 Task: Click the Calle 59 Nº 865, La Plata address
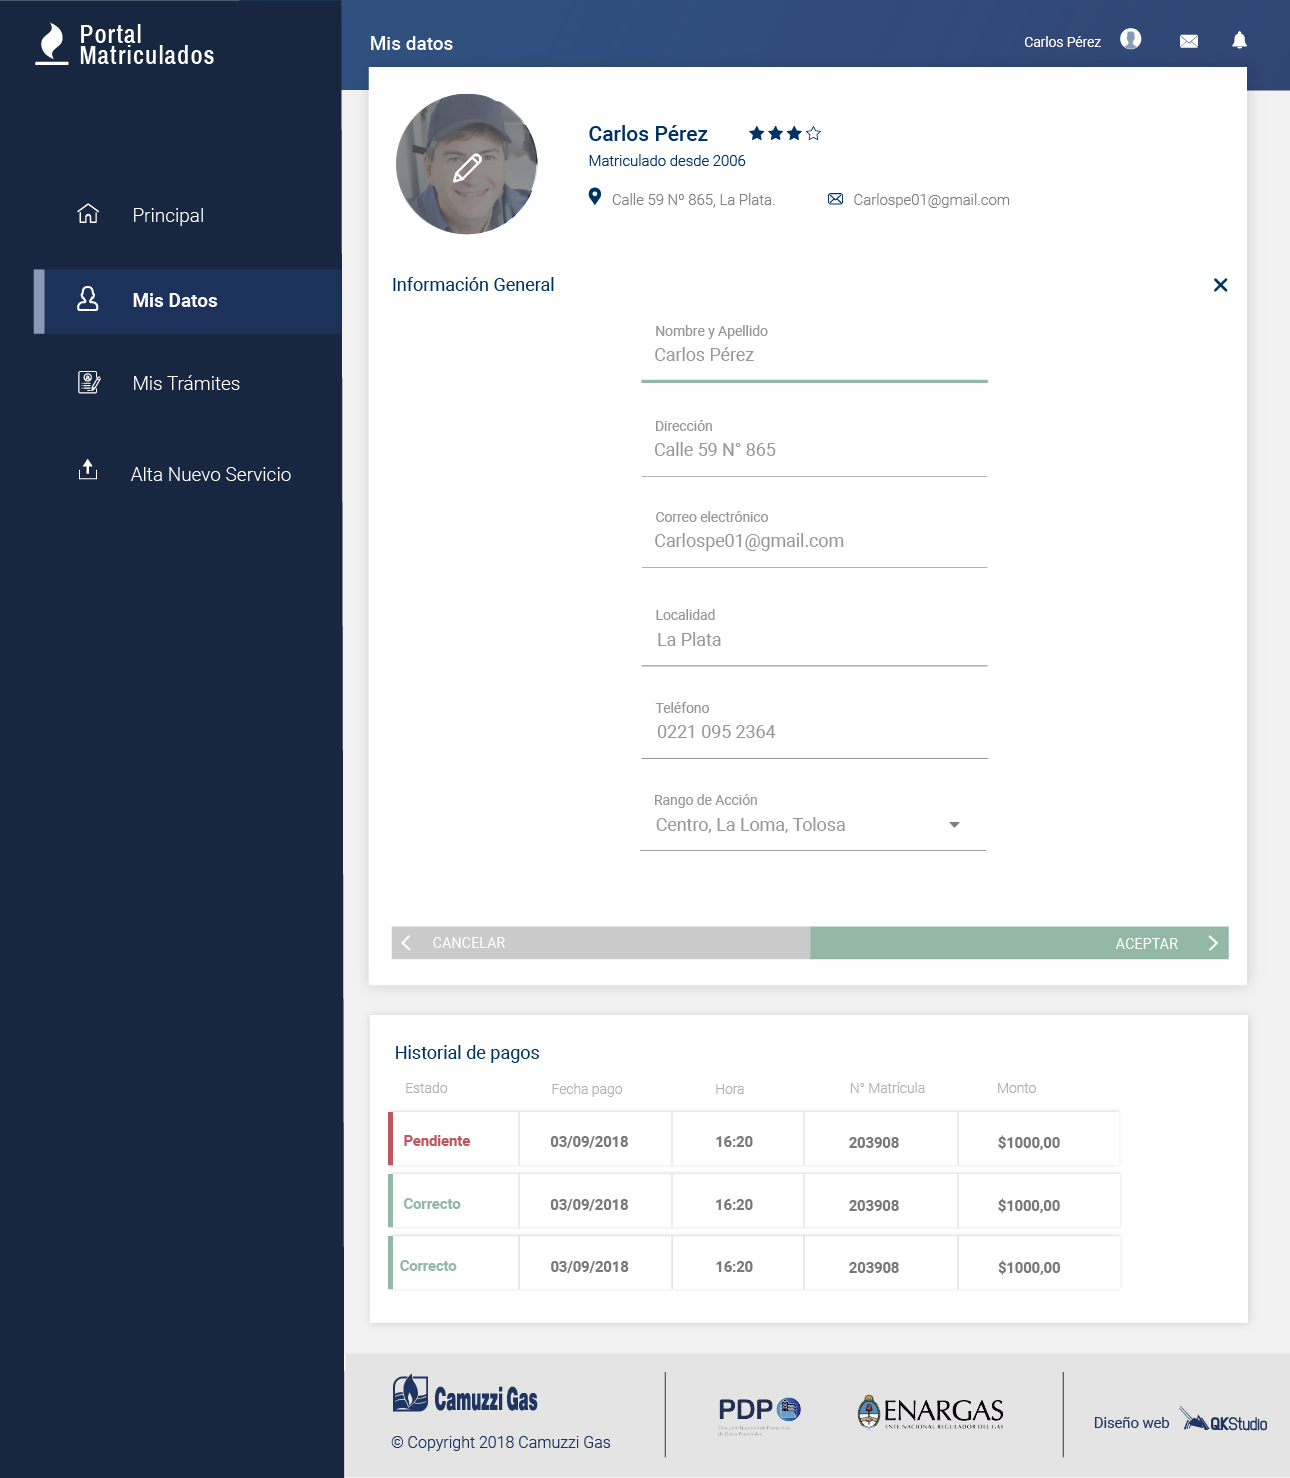click(x=693, y=200)
